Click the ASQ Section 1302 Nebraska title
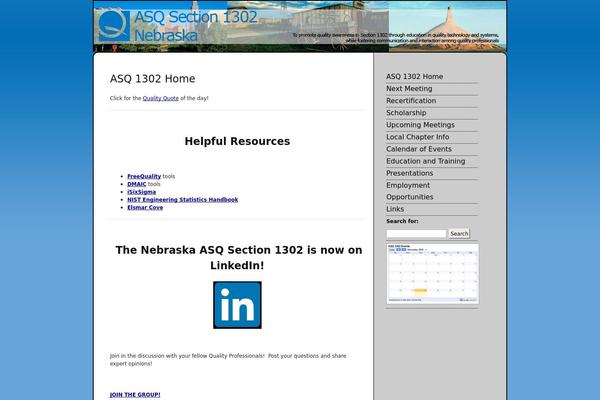Viewport: 600px width, 400px height. pyautogui.click(x=196, y=26)
